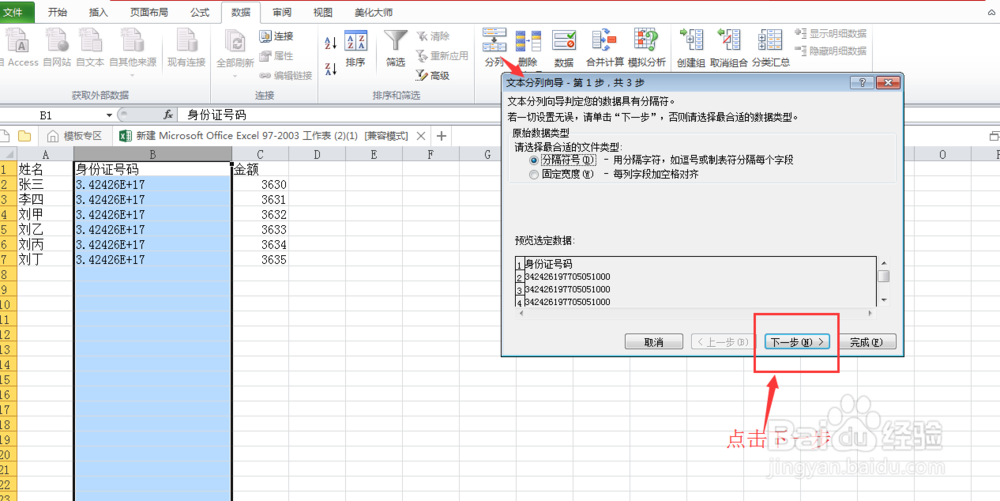Click Show Detail (显示明细数据)
1000x501 pixels.
point(831,33)
